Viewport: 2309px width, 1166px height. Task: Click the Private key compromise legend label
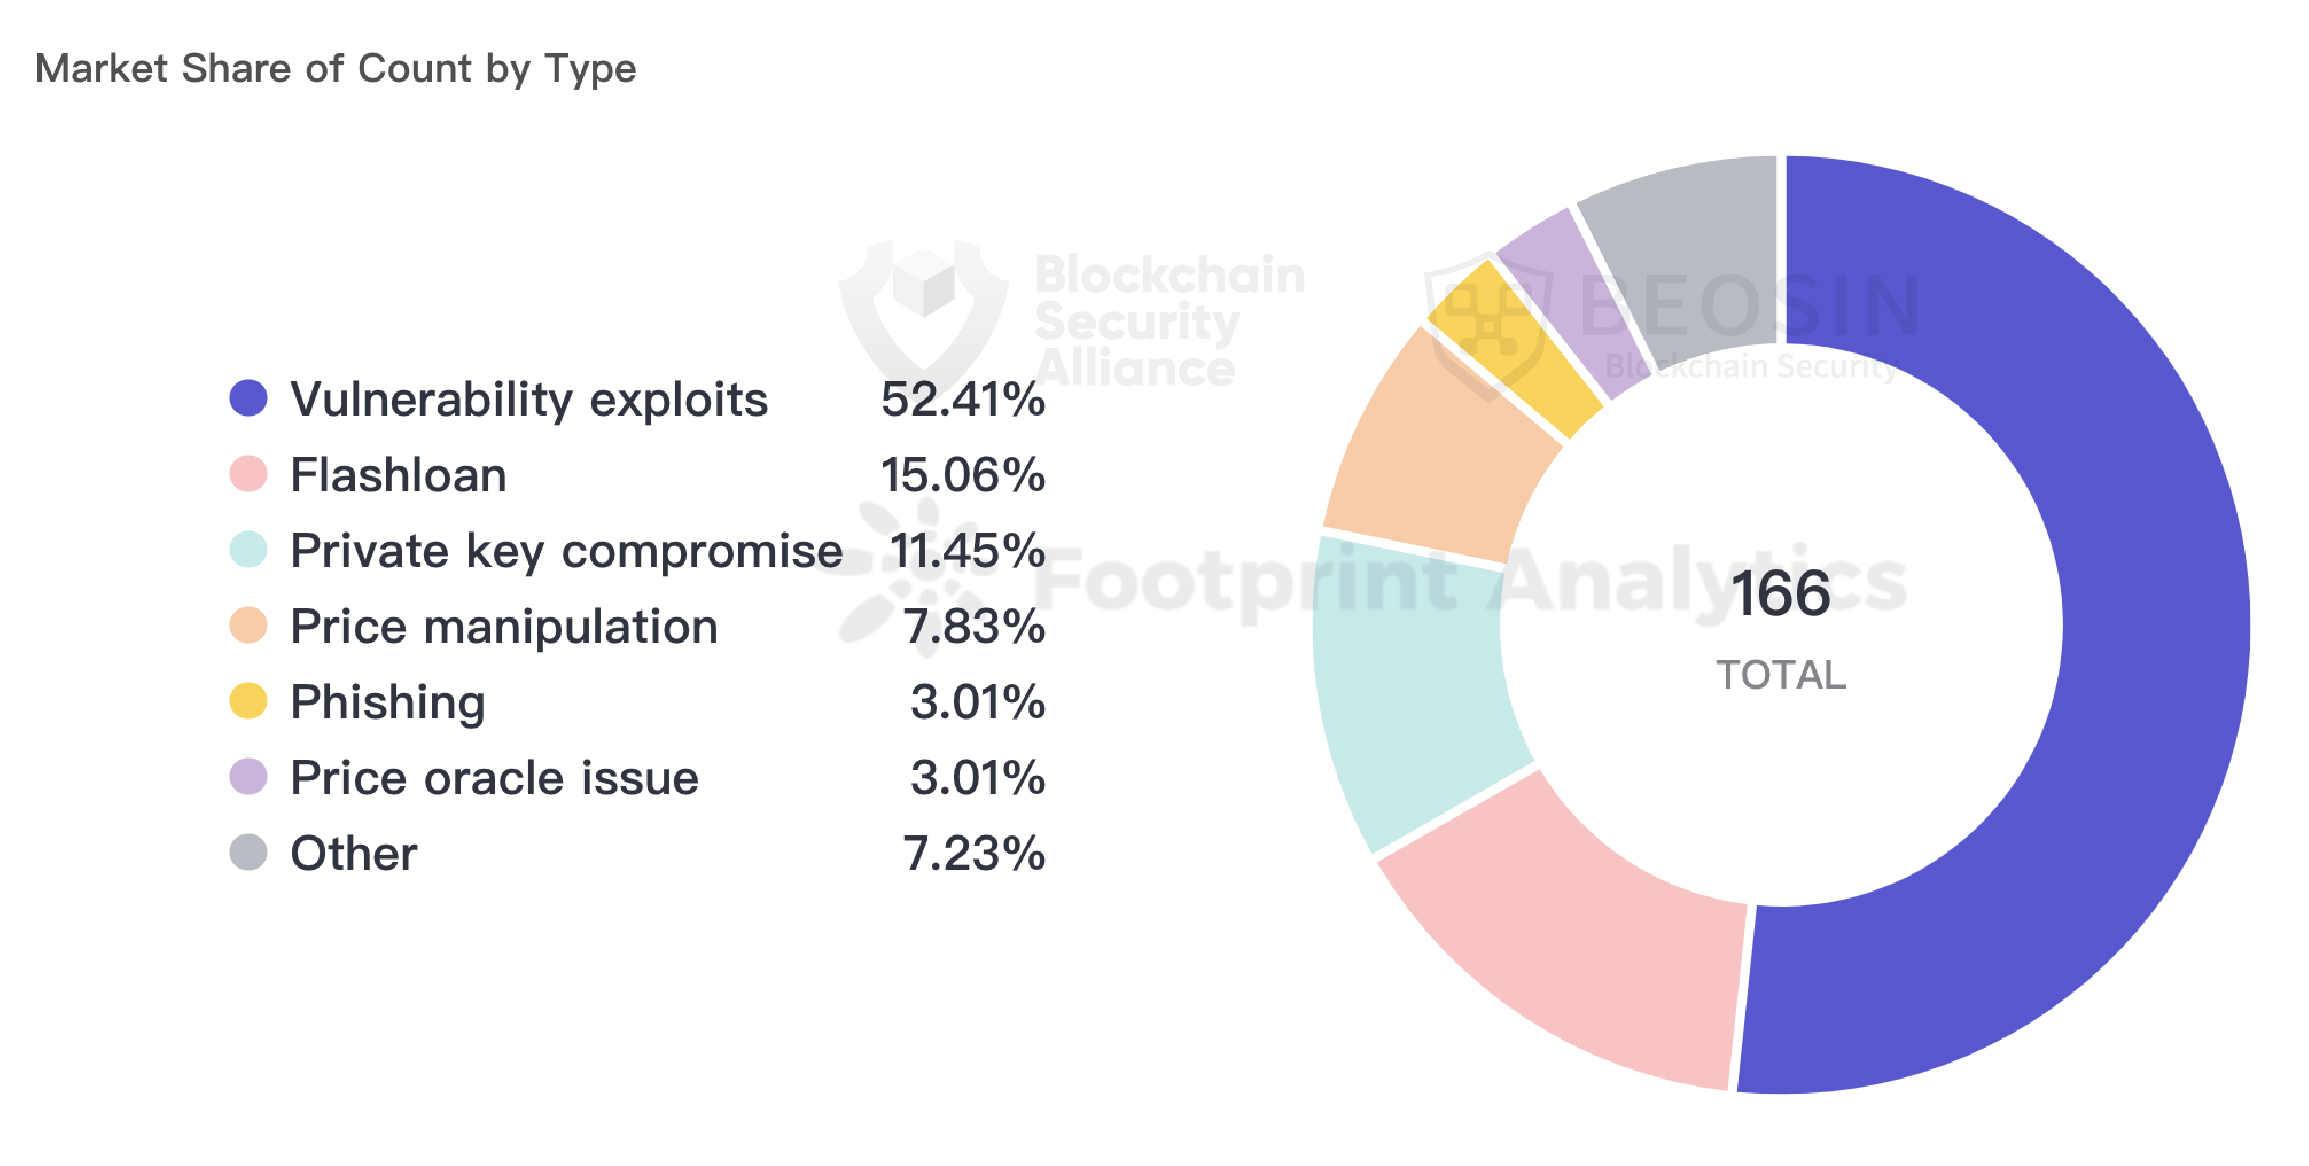(566, 551)
